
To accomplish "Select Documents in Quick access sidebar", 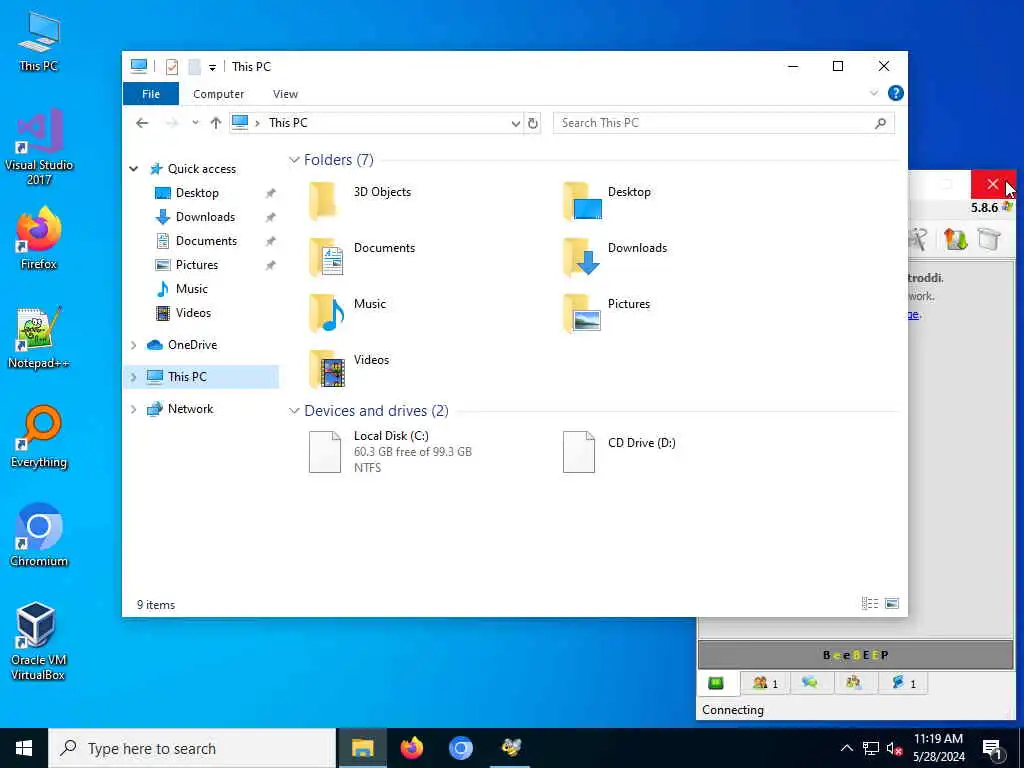I will pos(206,241).
